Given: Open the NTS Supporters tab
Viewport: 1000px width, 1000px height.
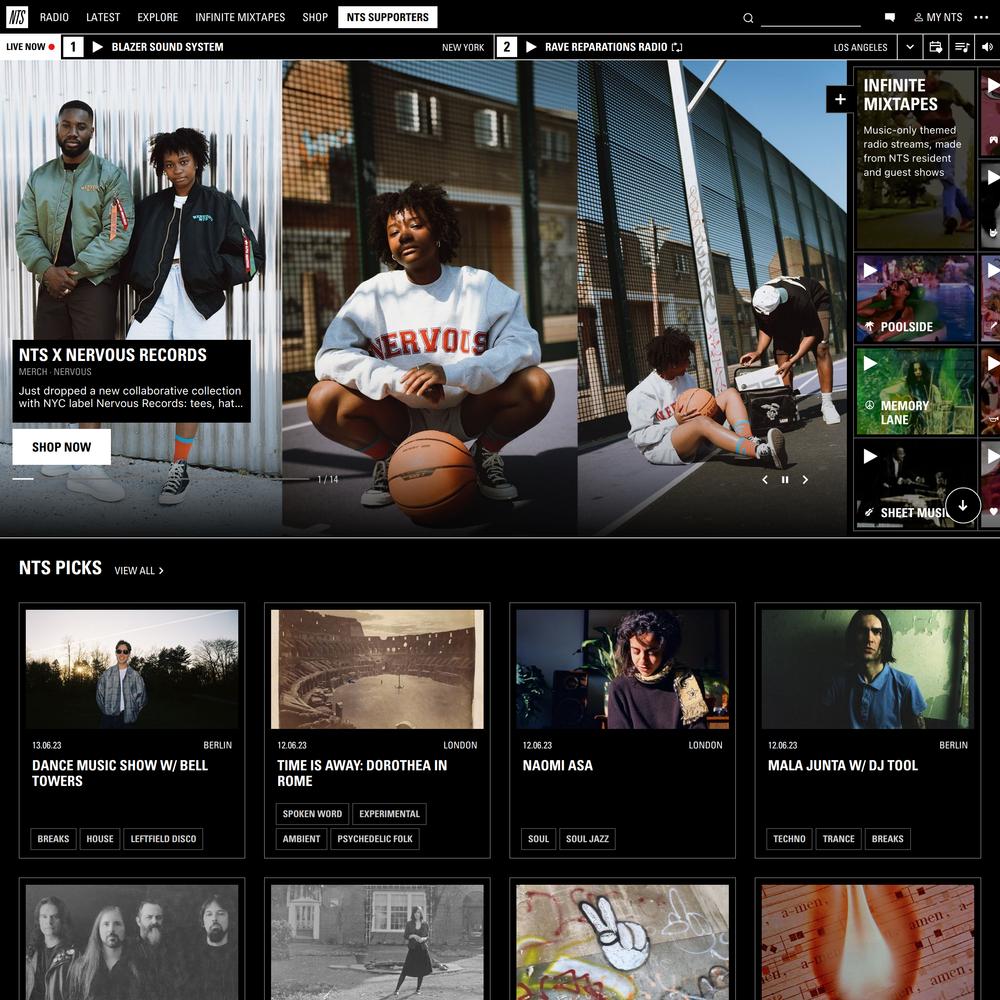Looking at the screenshot, I should [x=388, y=17].
